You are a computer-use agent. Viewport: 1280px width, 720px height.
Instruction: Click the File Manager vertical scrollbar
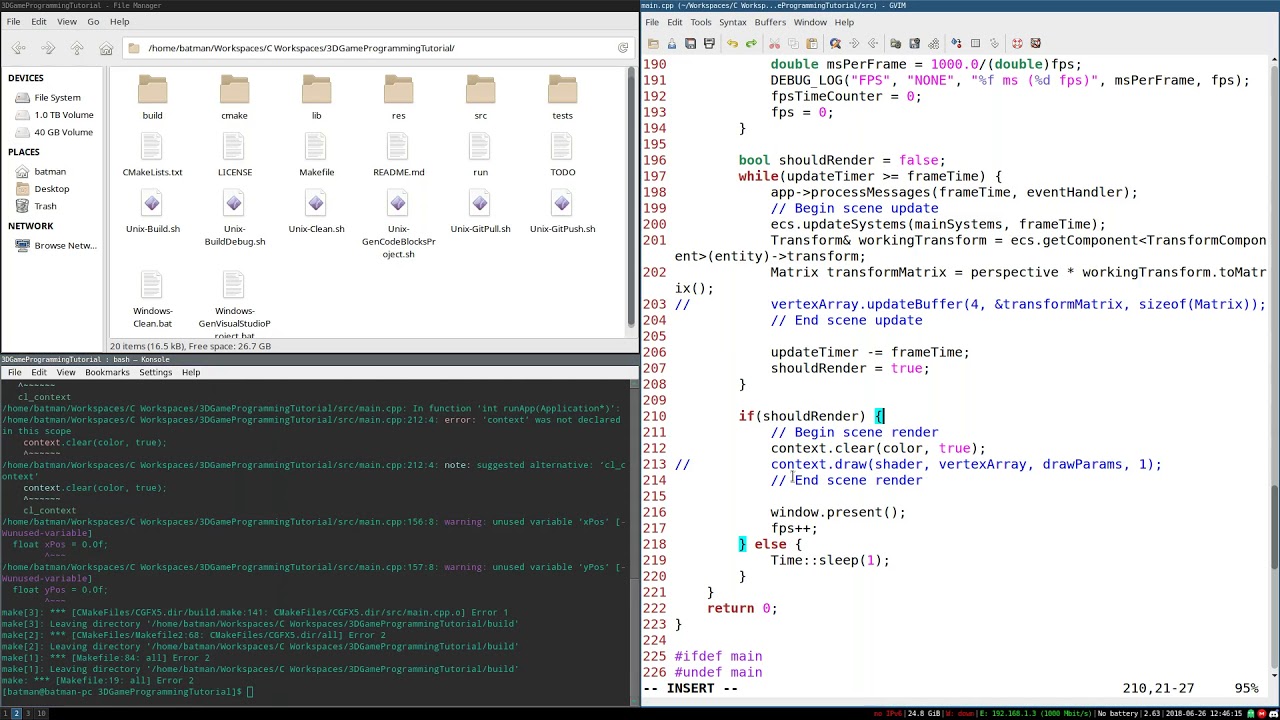tap(631, 200)
